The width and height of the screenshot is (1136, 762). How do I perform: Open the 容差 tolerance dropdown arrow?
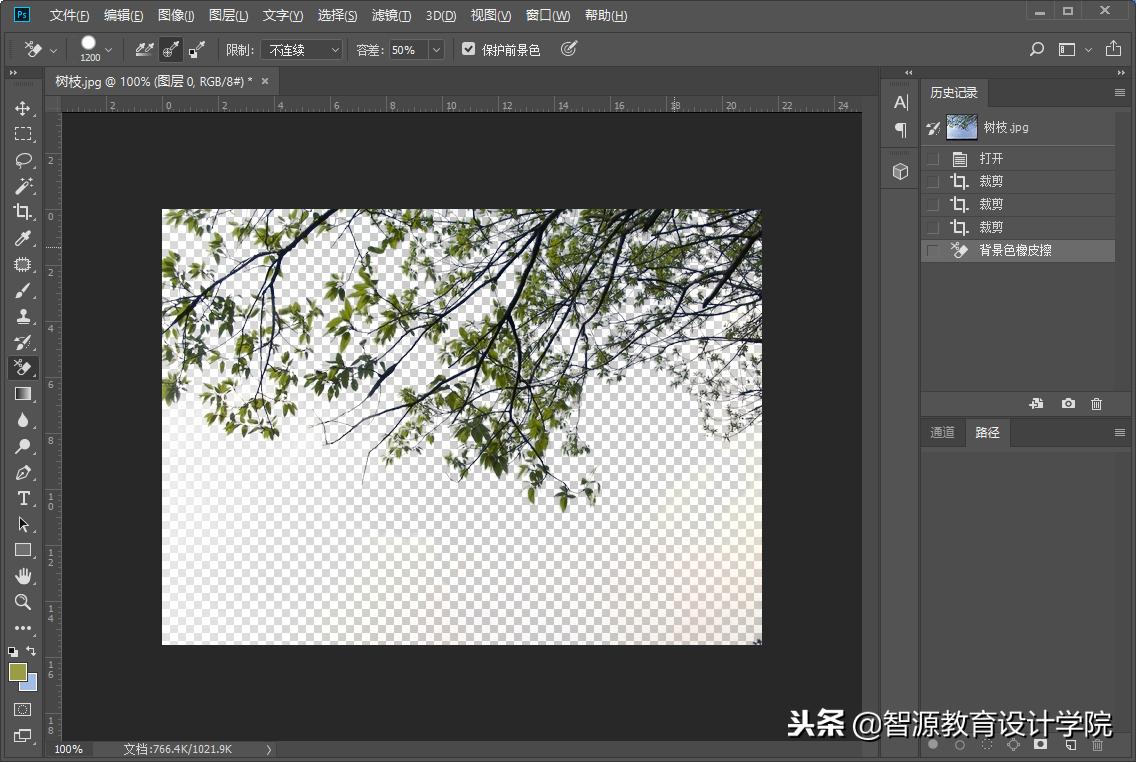coord(434,49)
